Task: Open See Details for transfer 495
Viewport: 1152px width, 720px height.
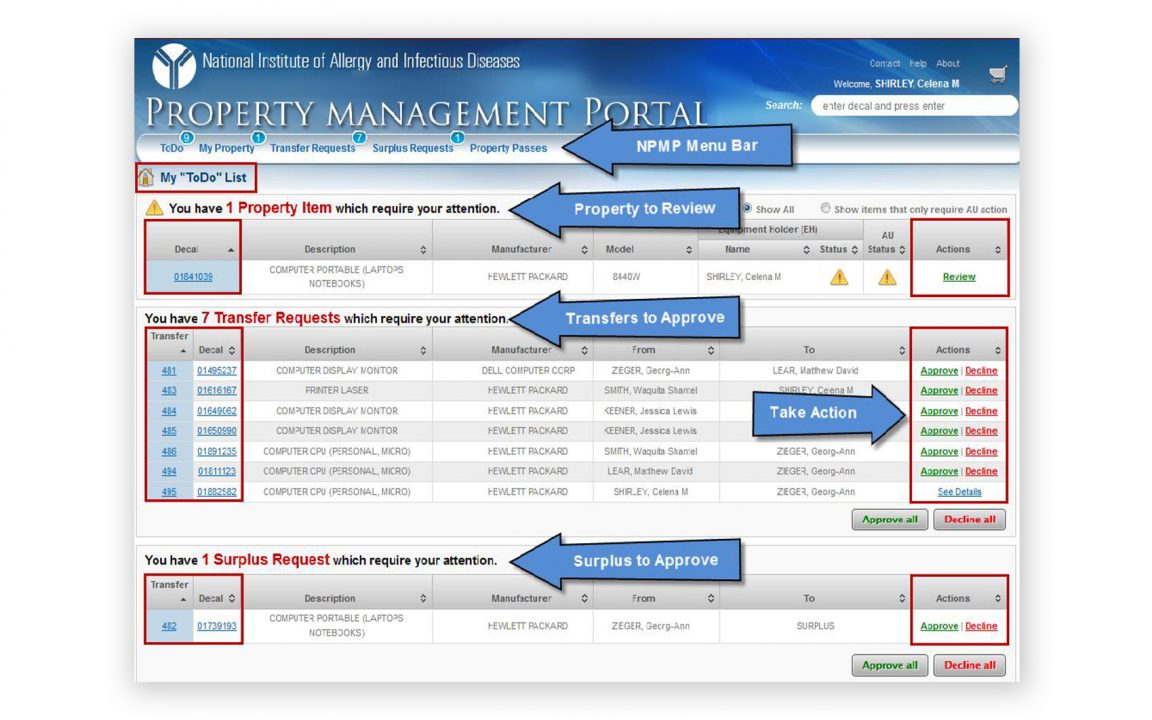Action: [x=959, y=492]
